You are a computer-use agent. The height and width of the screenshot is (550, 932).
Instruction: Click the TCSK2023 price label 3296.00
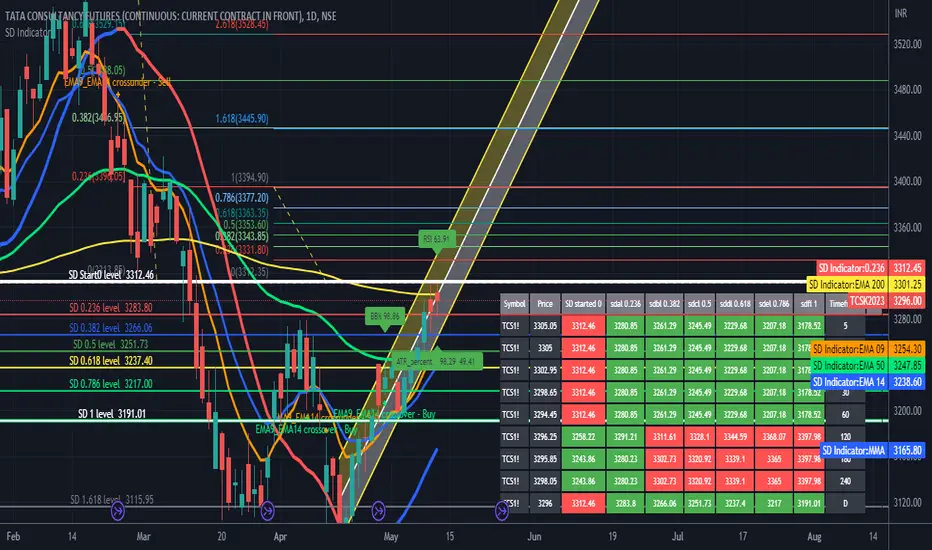pos(886,301)
